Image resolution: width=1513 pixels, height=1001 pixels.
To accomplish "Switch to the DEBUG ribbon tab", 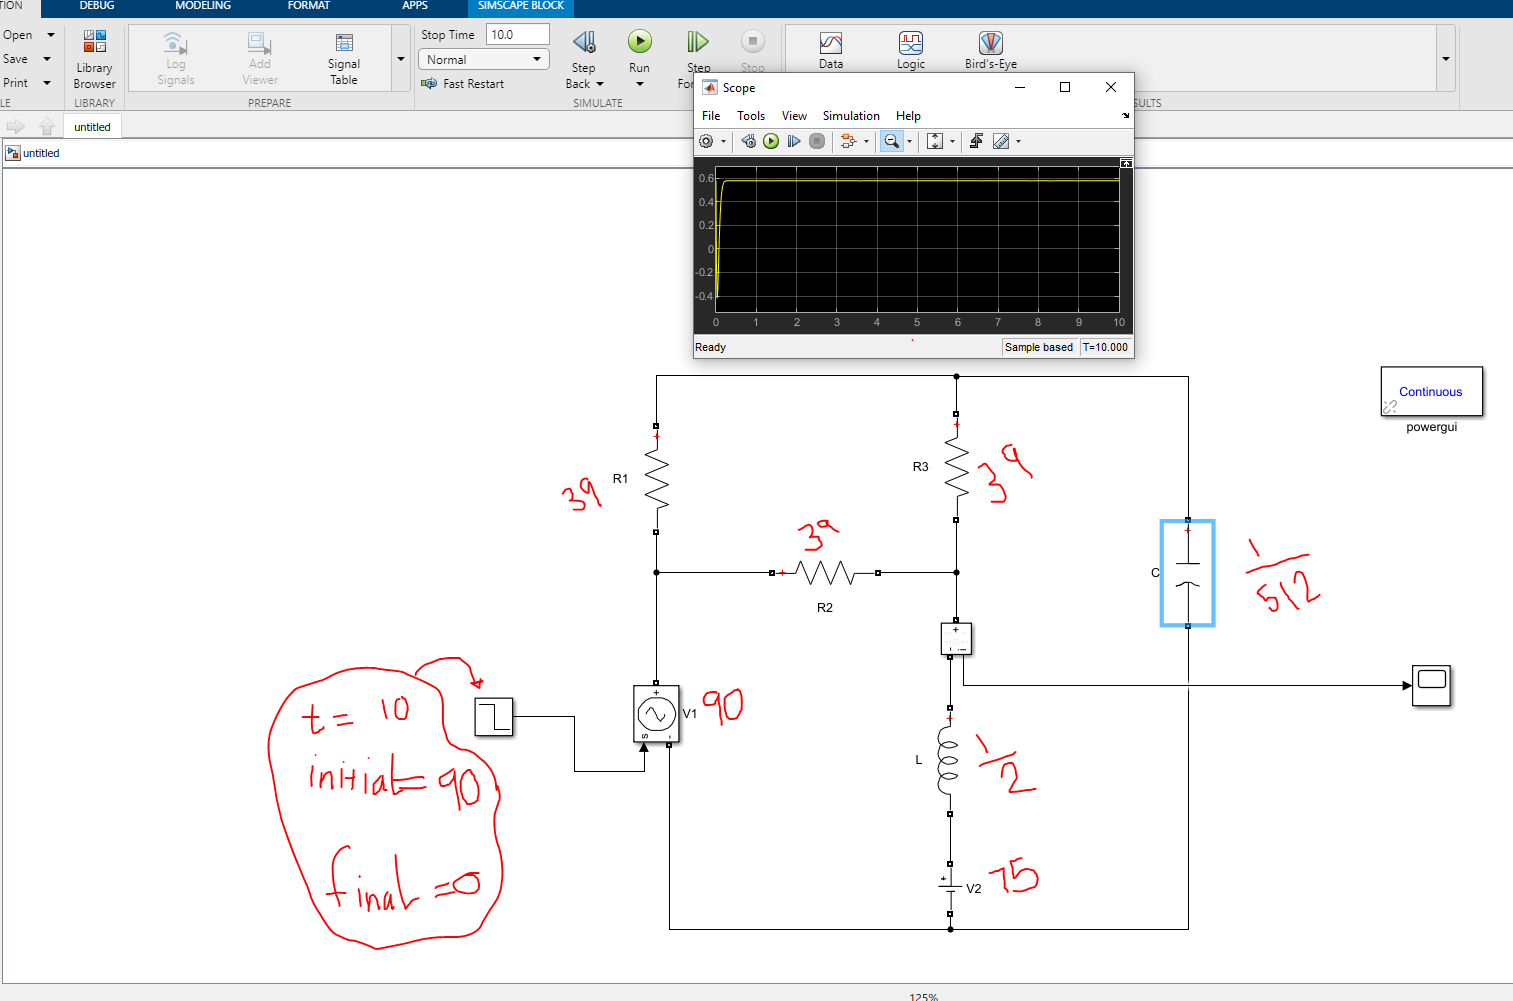I will [96, 6].
